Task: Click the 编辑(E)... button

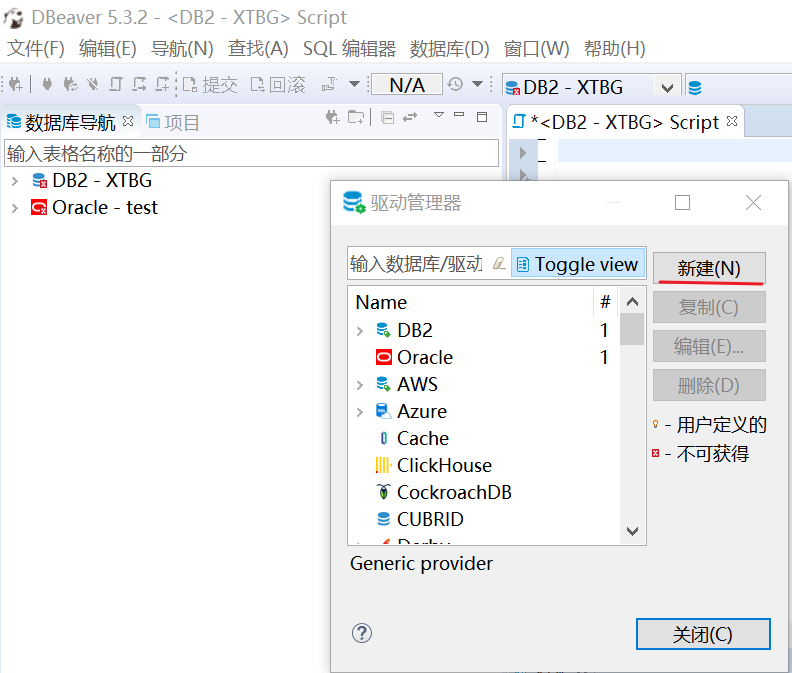Action: (x=709, y=346)
